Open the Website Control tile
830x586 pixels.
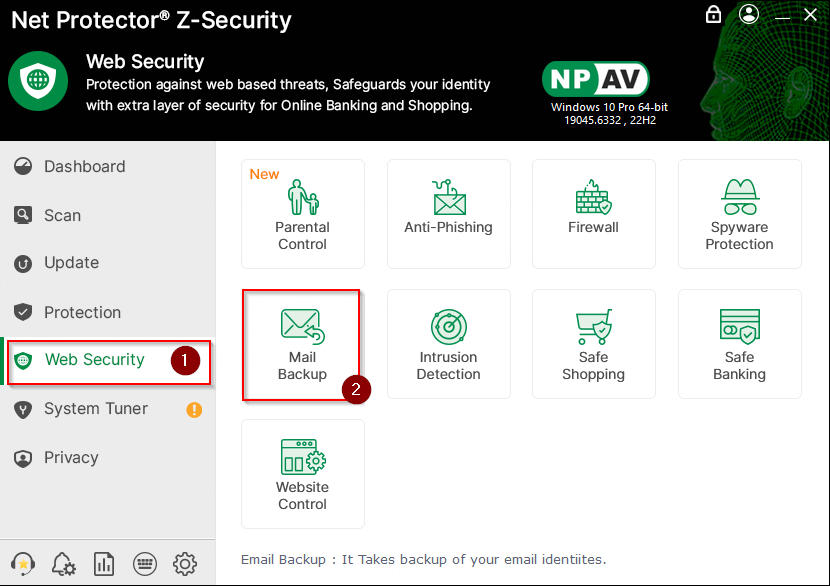click(x=302, y=474)
